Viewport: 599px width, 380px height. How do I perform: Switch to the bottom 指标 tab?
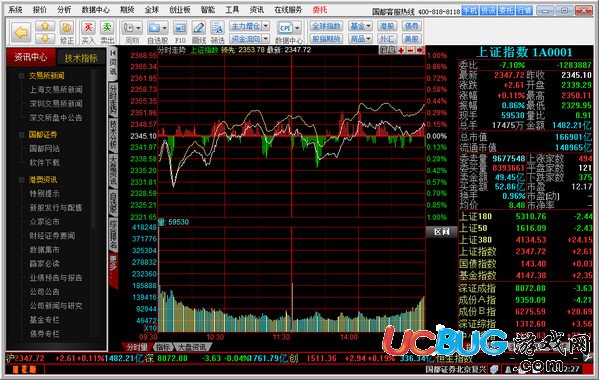pyautogui.click(x=164, y=347)
